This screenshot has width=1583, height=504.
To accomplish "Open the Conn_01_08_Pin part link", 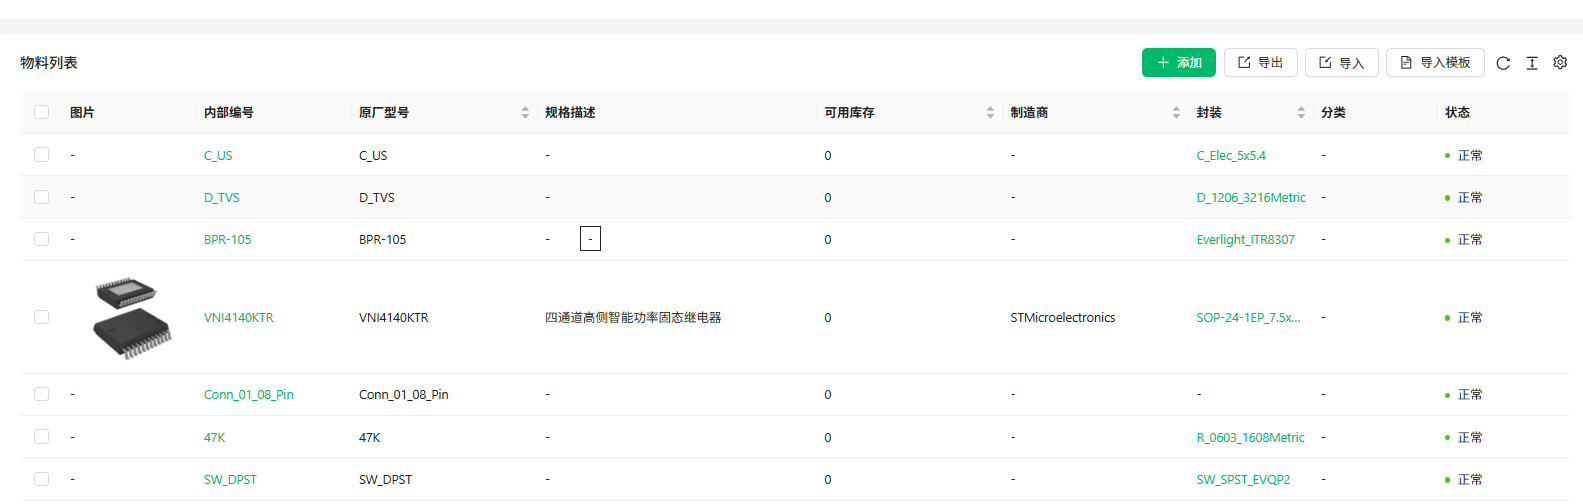I will coord(248,395).
